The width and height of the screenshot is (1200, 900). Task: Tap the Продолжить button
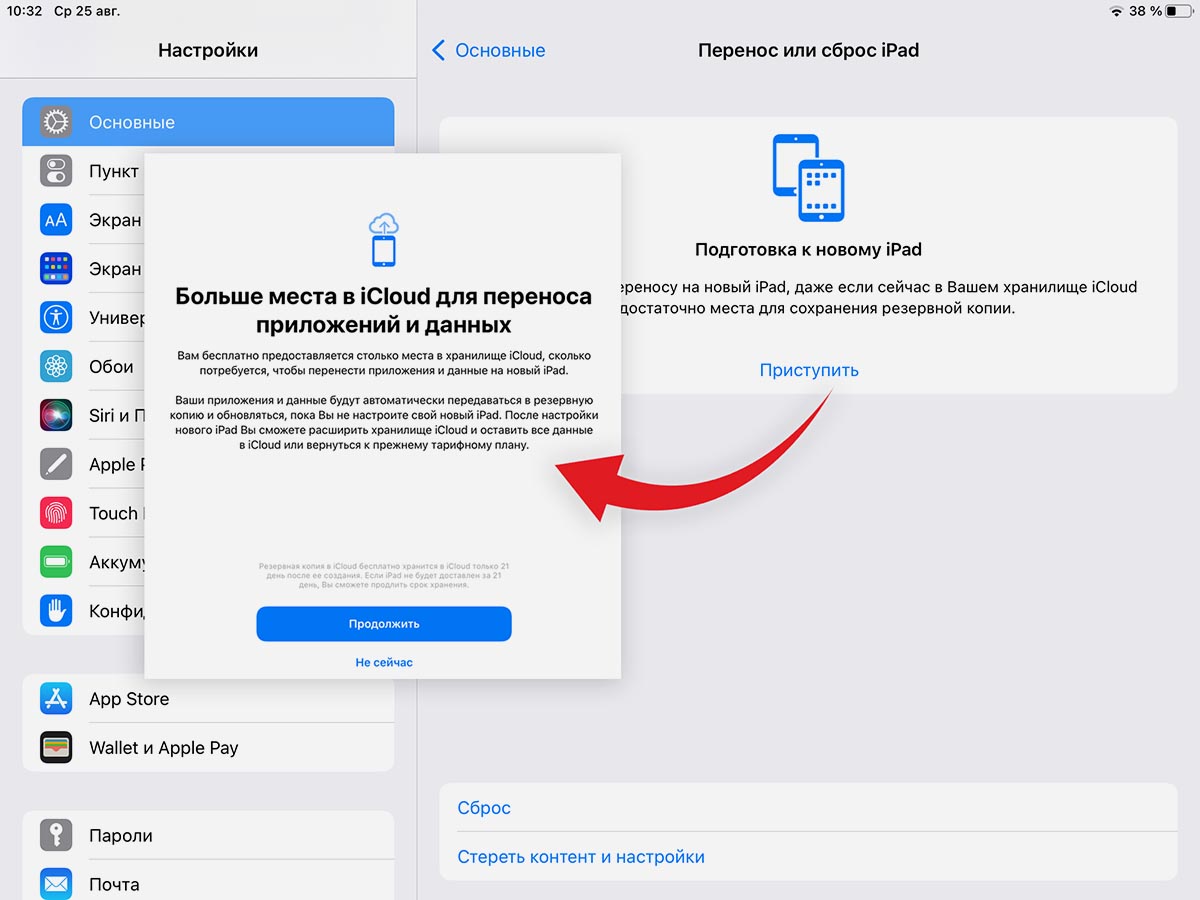384,624
